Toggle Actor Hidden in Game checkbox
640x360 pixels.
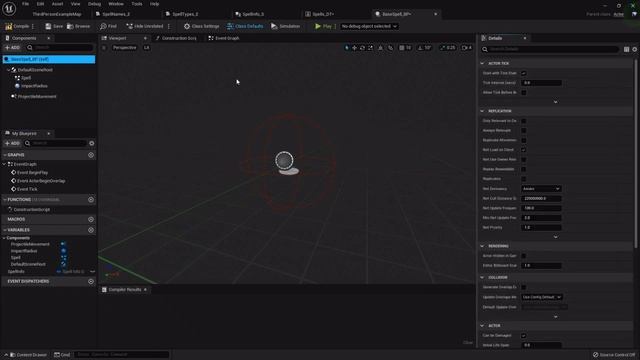pos(524,256)
